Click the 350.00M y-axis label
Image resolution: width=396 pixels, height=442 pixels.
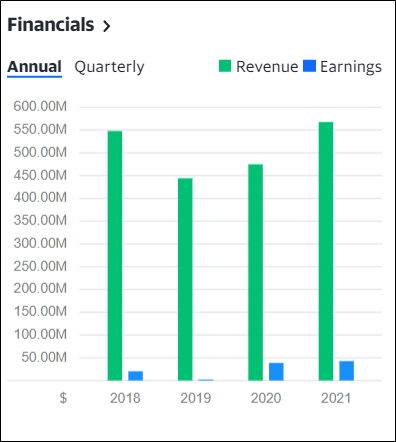pos(40,220)
